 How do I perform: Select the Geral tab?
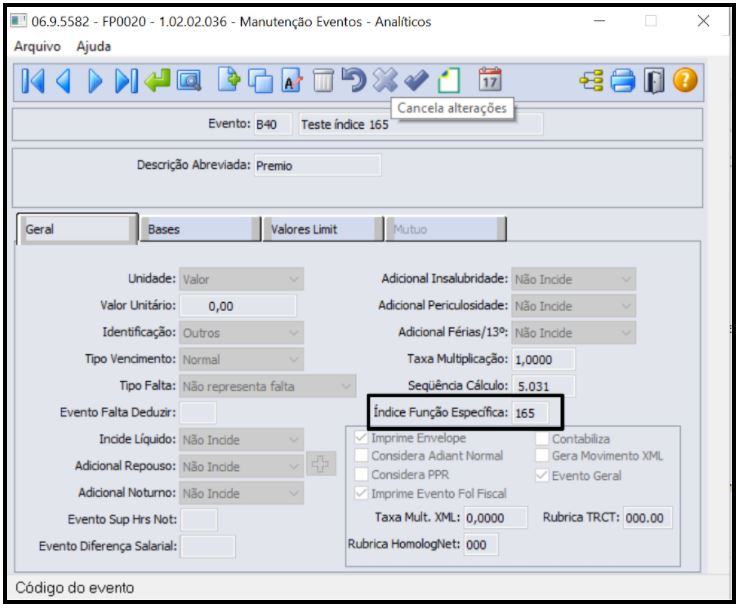[77, 229]
